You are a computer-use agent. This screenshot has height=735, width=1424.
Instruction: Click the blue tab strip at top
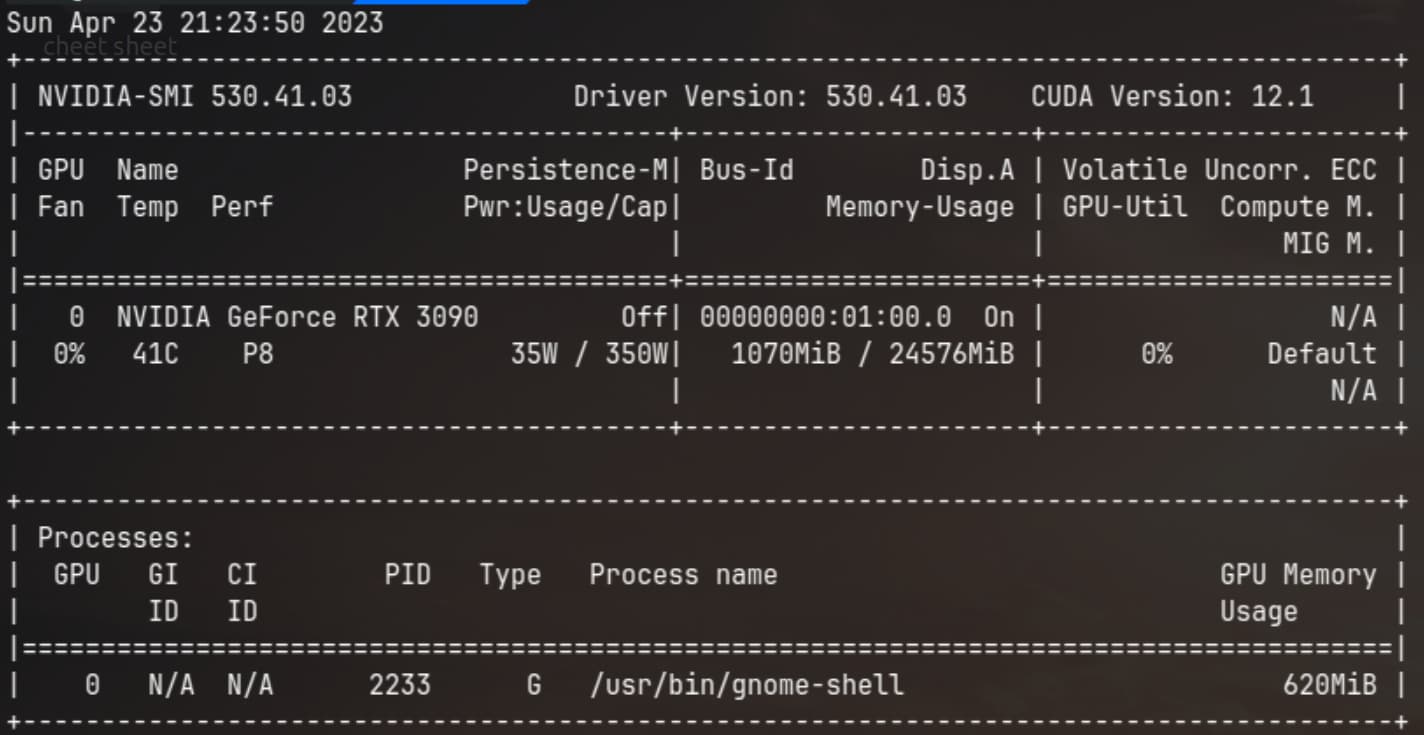coord(440,2)
